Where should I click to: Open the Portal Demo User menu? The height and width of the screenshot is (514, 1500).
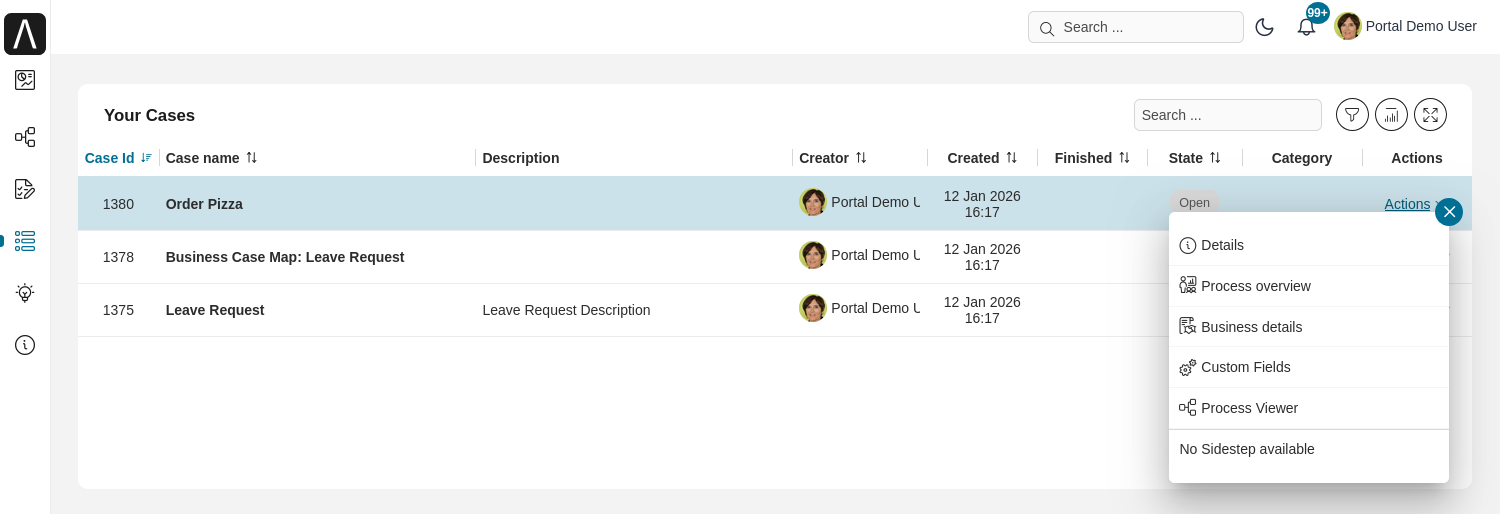coord(1406,27)
